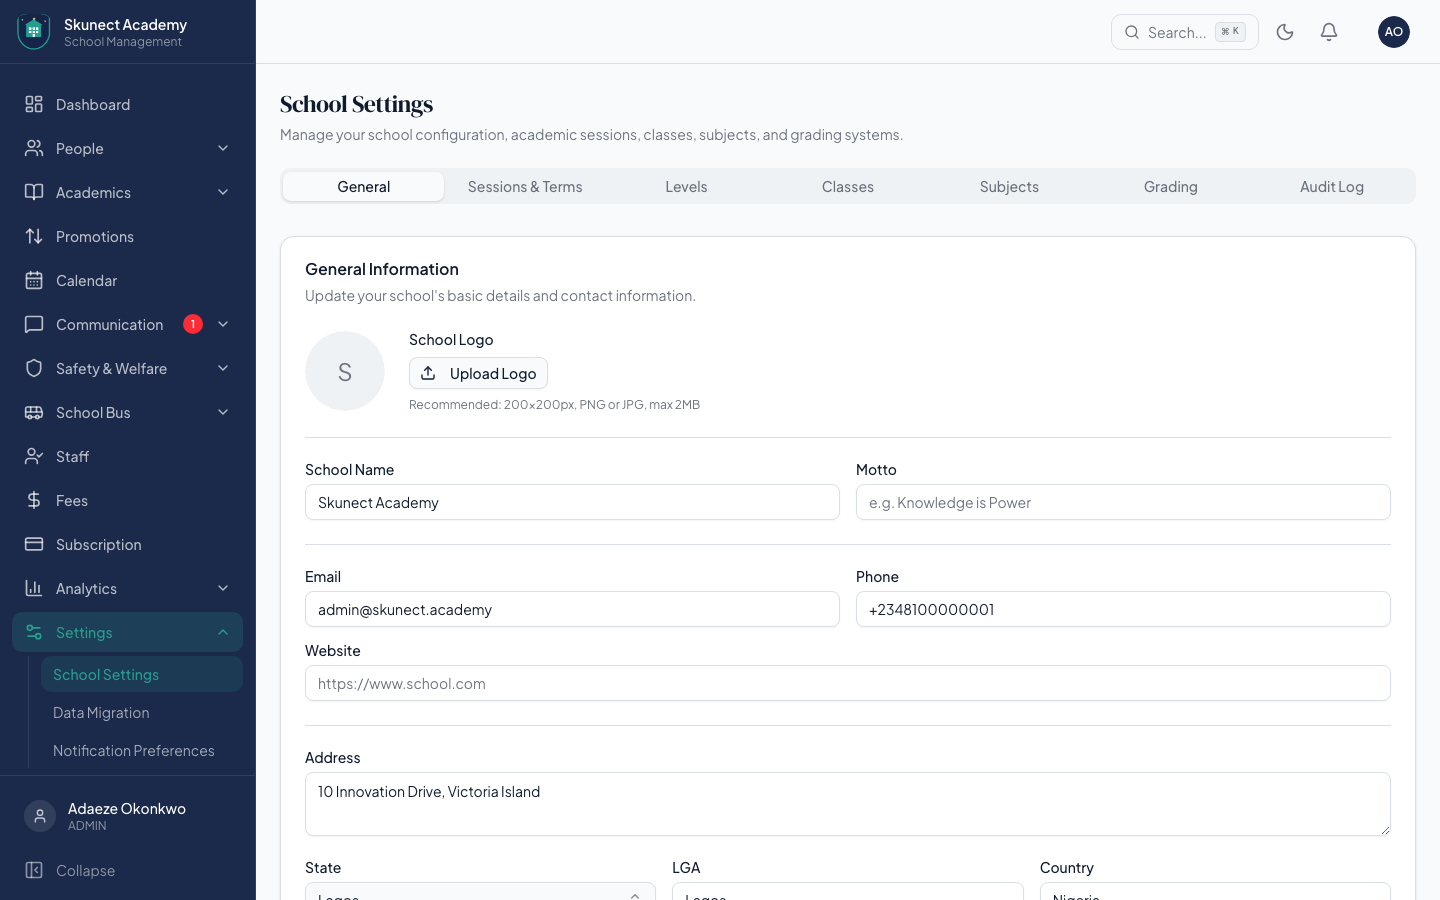
Task: Click the 'School Settings' page heading
Action: (357, 104)
